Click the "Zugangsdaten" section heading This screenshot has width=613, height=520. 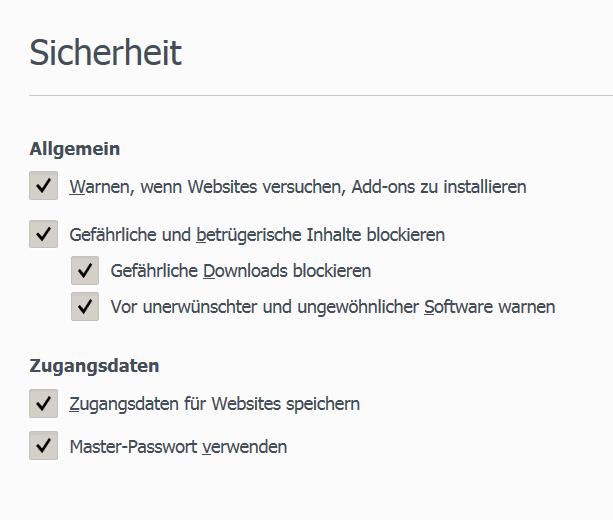click(94, 366)
